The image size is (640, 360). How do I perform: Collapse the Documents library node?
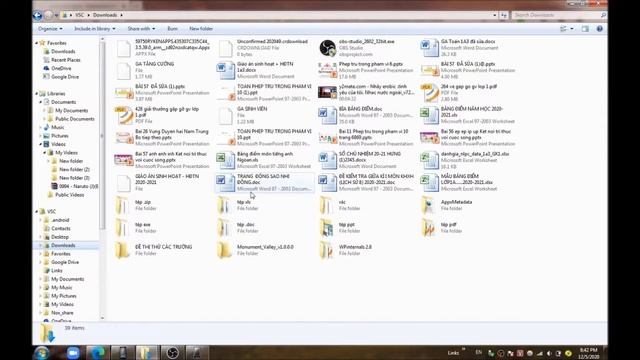41,102
